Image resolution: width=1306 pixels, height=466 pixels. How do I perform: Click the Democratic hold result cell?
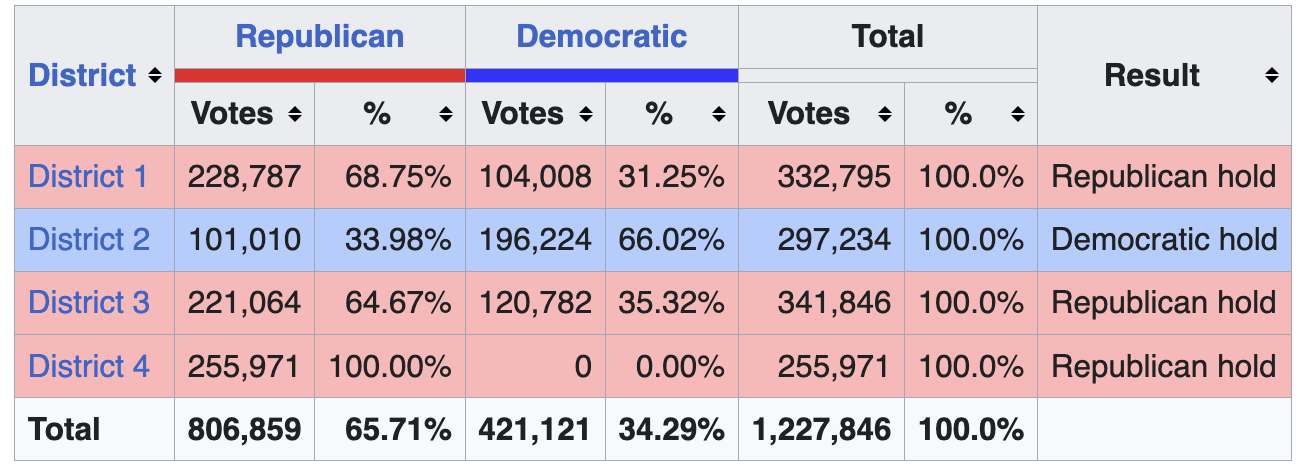pyautogui.click(x=1164, y=240)
